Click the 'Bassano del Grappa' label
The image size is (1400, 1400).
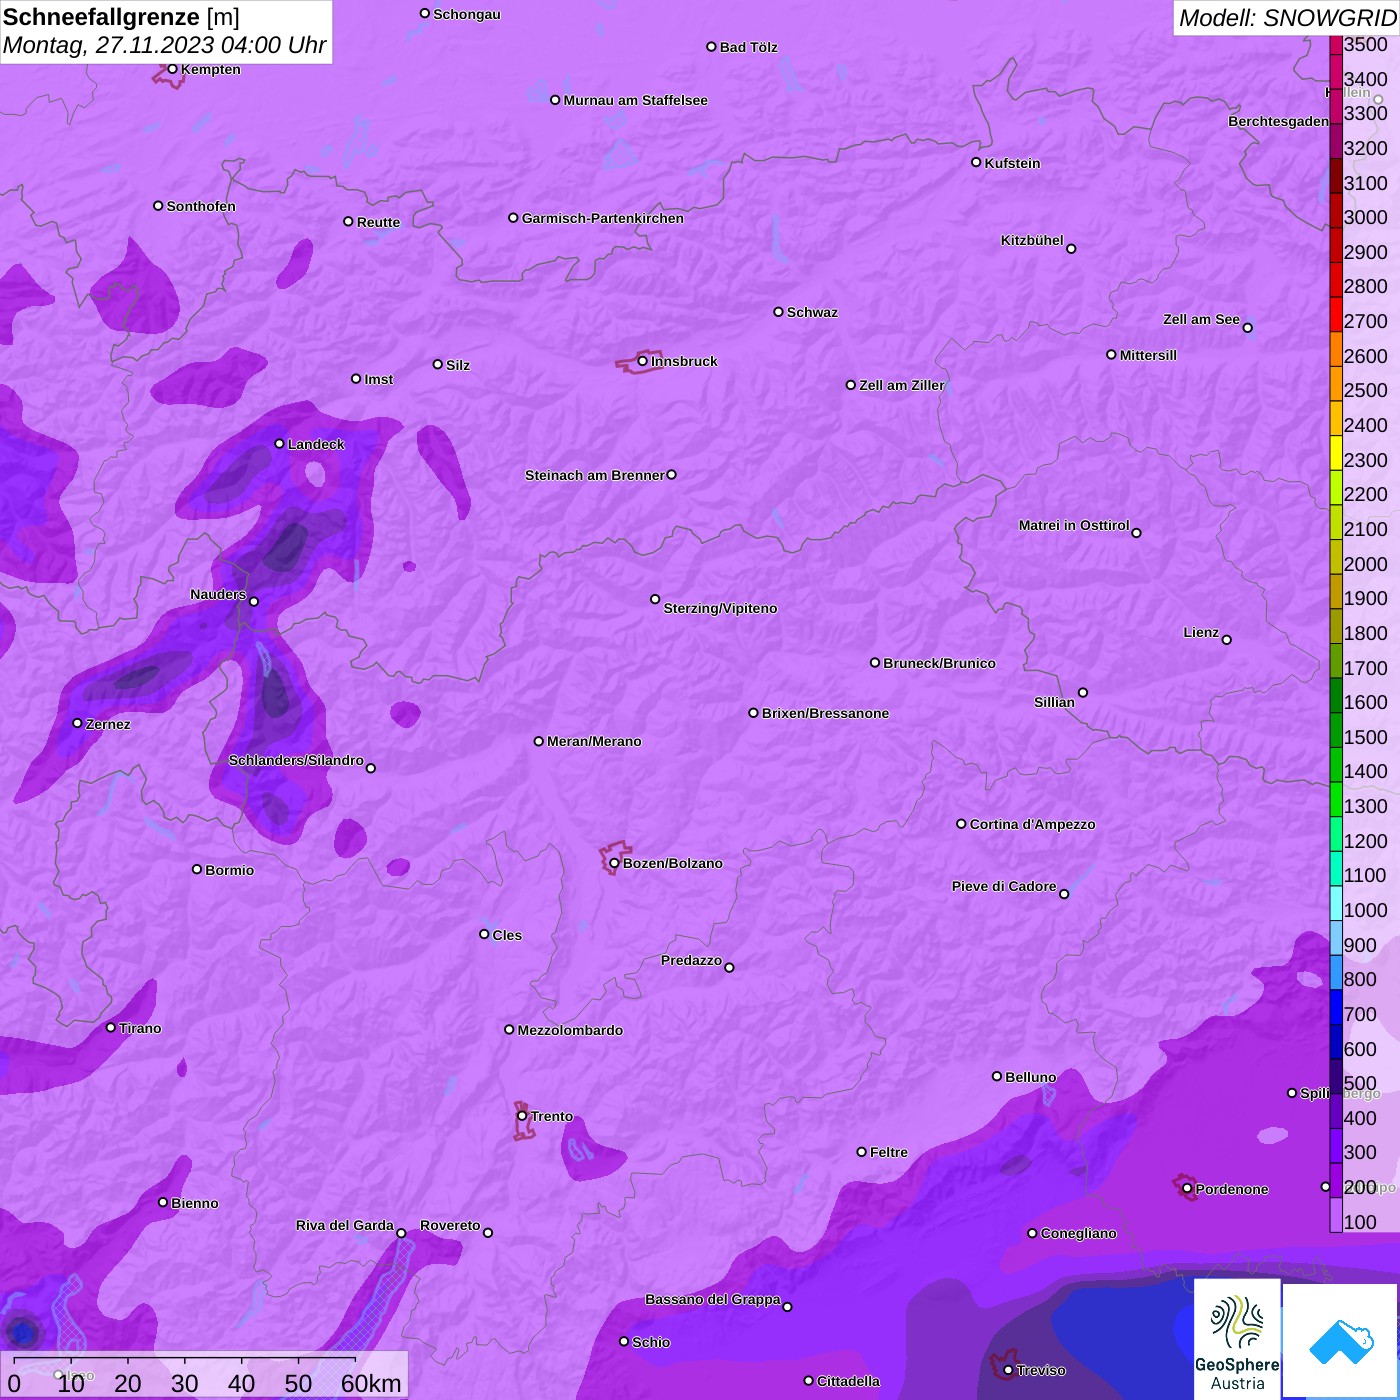point(713,1299)
